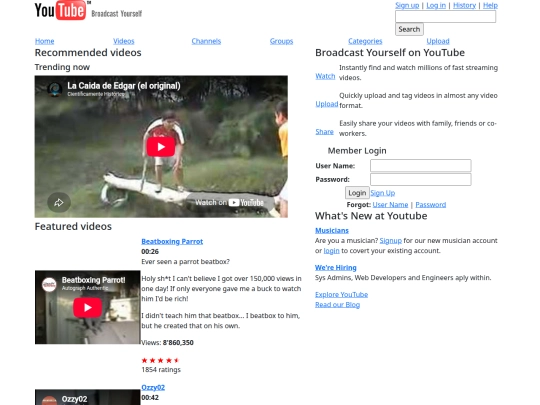This screenshot has width=540, height=405.
Task: Open the Groups navigation link
Action: point(281,41)
